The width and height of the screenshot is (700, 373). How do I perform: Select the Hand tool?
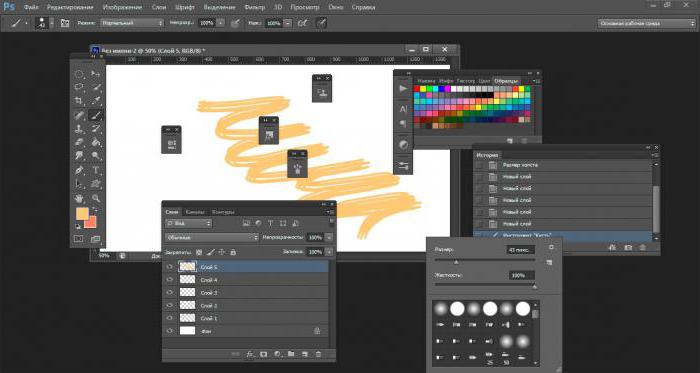(79, 198)
